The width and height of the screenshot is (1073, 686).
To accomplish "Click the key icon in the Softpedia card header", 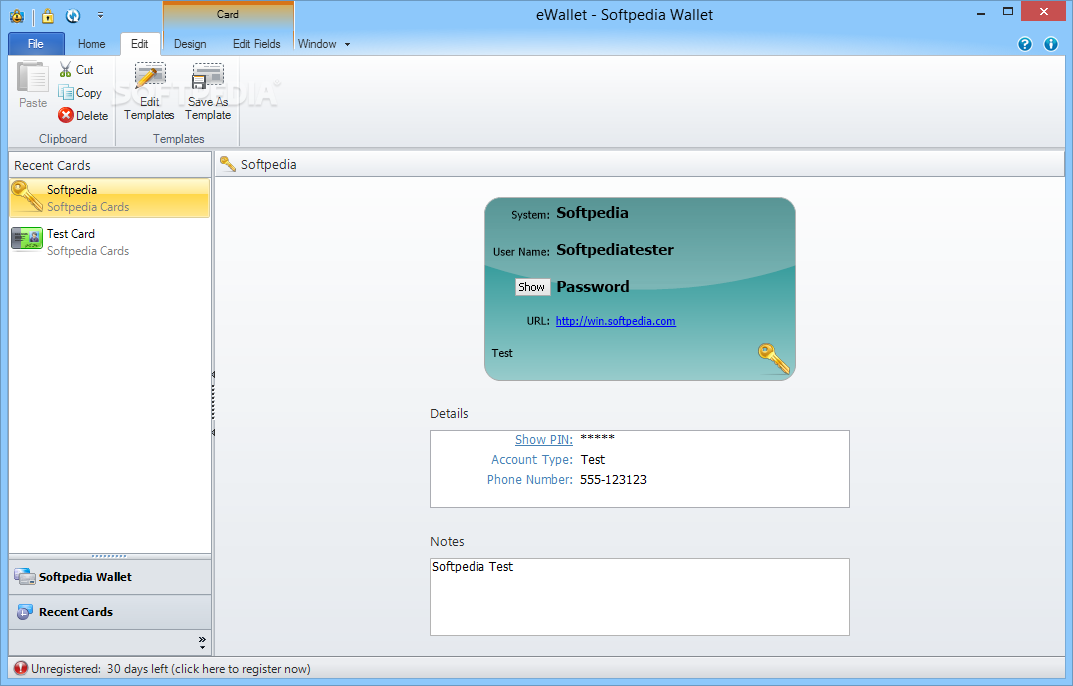I will tap(228, 164).
